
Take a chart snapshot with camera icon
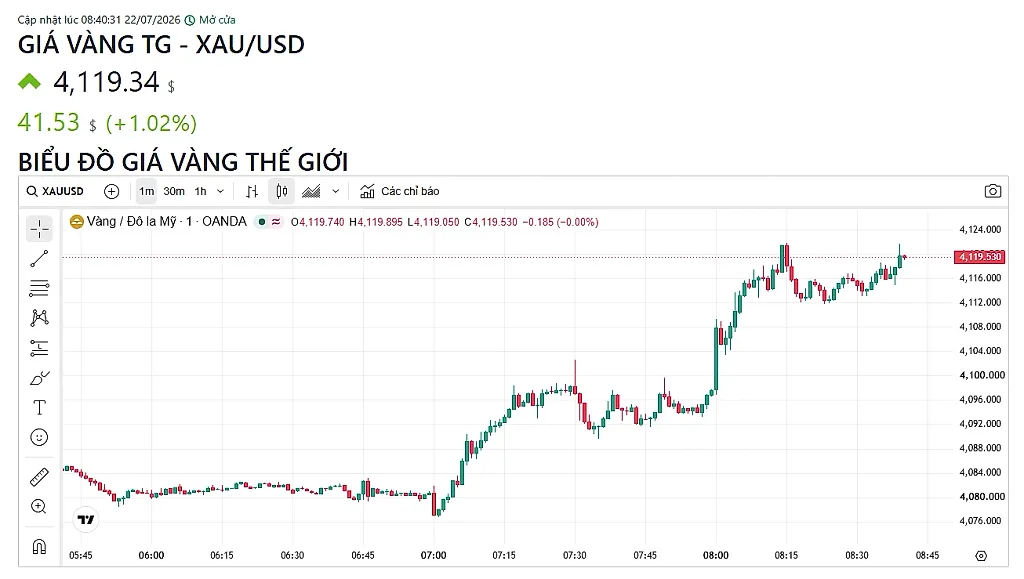[x=993, y=191]
